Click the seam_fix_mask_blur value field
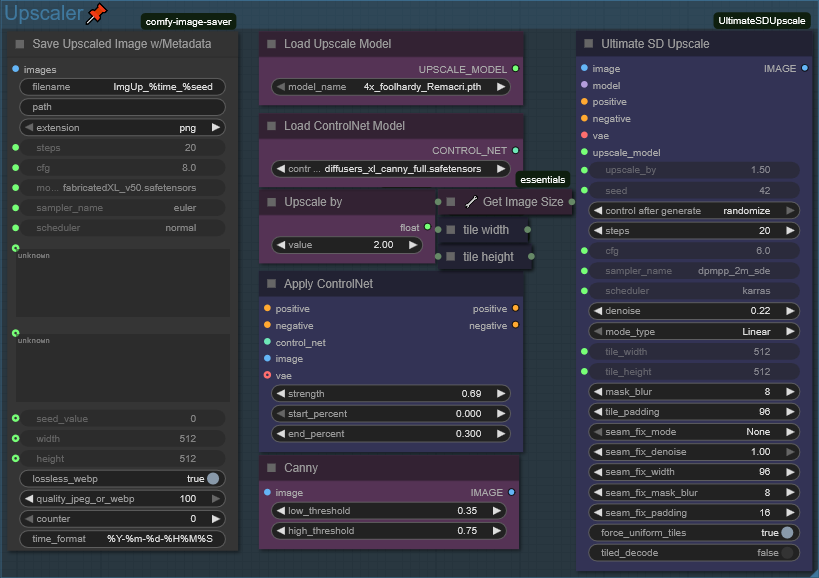 (694, 492)
